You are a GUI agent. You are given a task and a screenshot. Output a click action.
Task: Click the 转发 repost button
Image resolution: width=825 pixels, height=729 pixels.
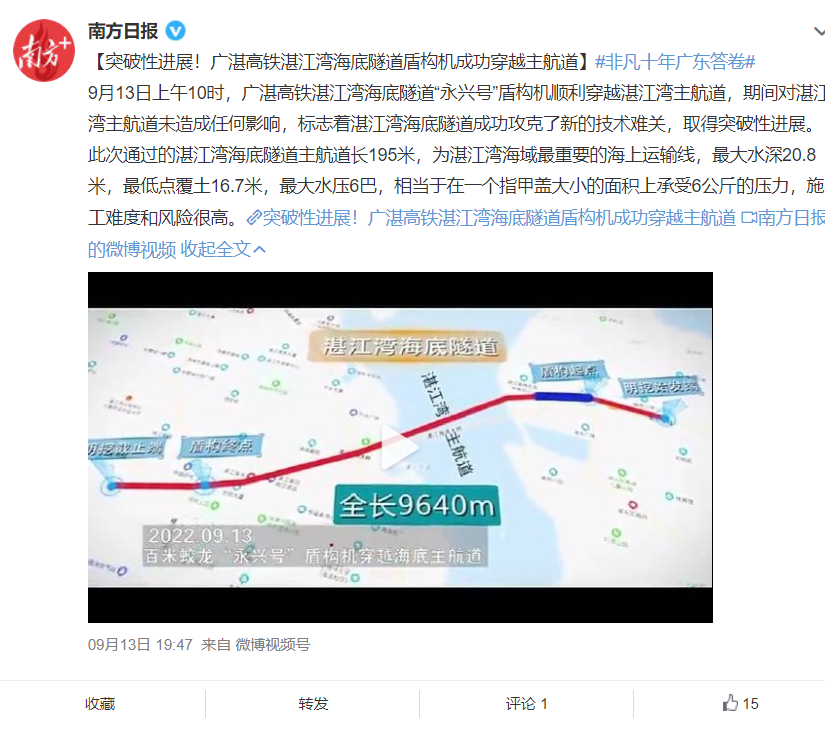point(313,704)
